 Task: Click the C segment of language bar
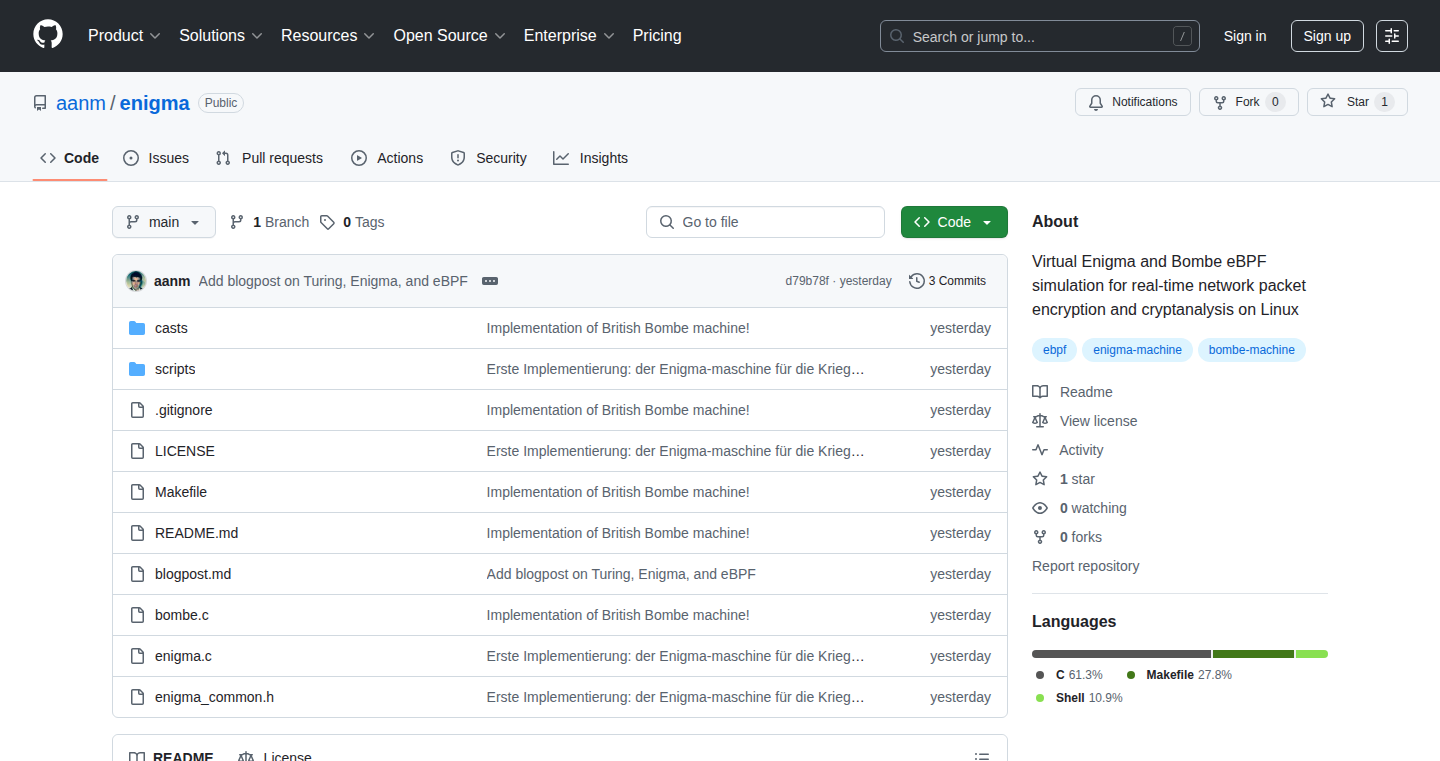click(x=1122, y=654)
